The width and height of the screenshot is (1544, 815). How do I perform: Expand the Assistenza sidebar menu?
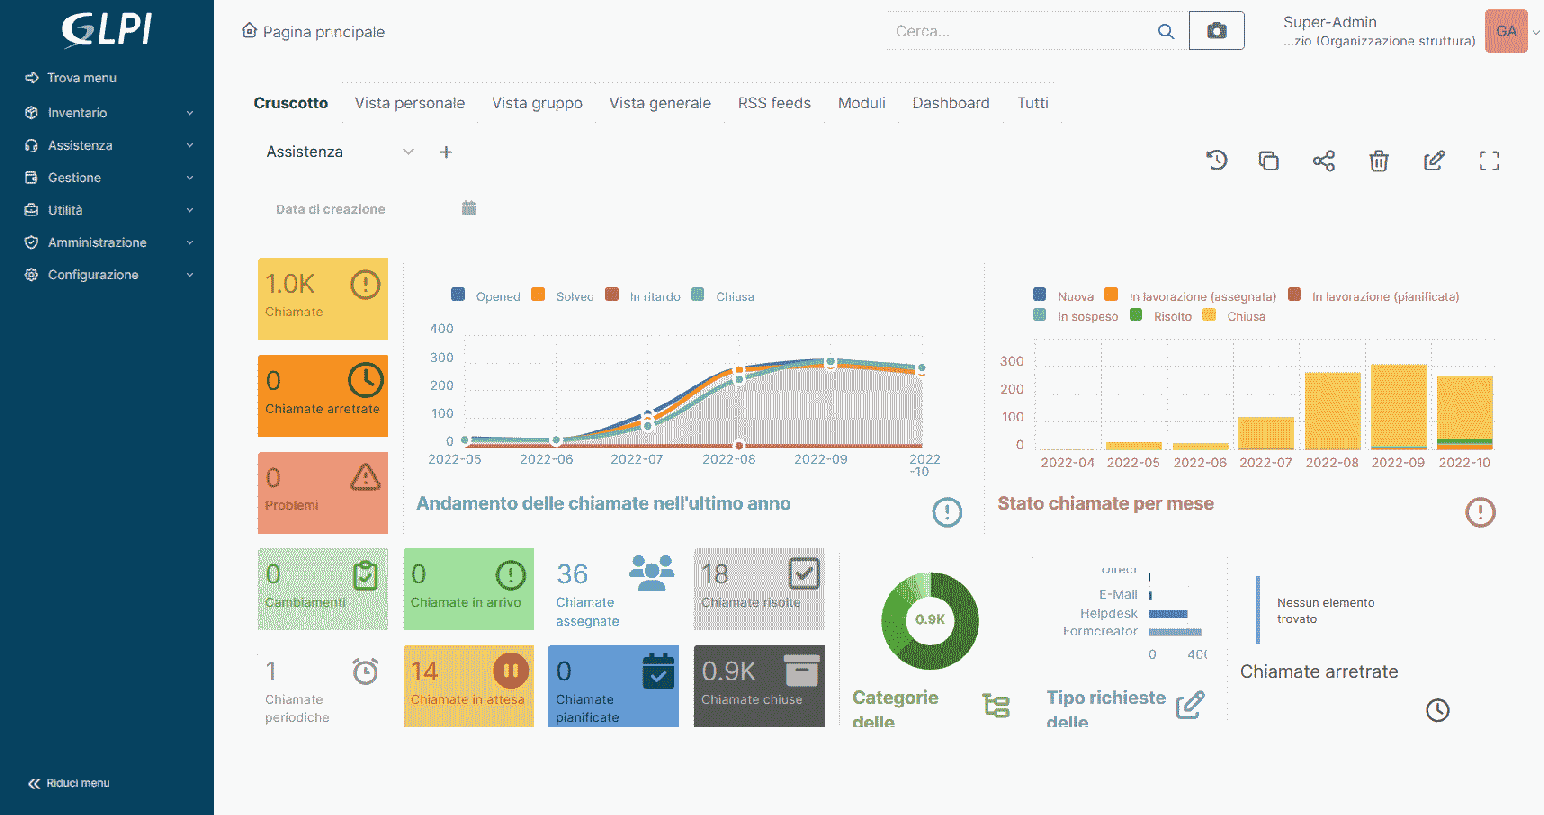[107, 145]
